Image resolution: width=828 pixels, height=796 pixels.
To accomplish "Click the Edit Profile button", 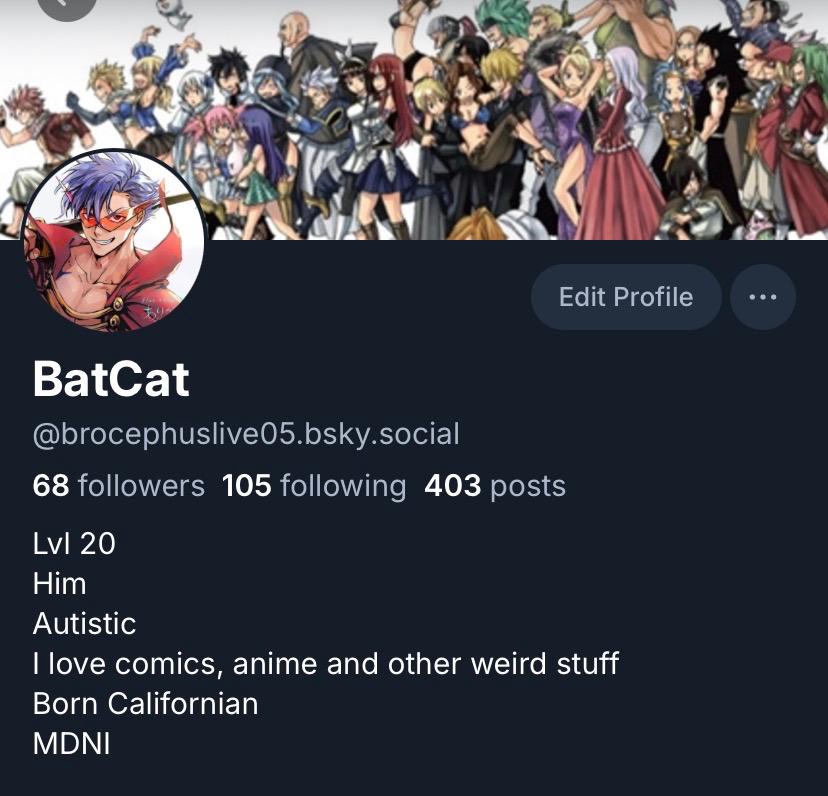I will click(x=626, y=297).
